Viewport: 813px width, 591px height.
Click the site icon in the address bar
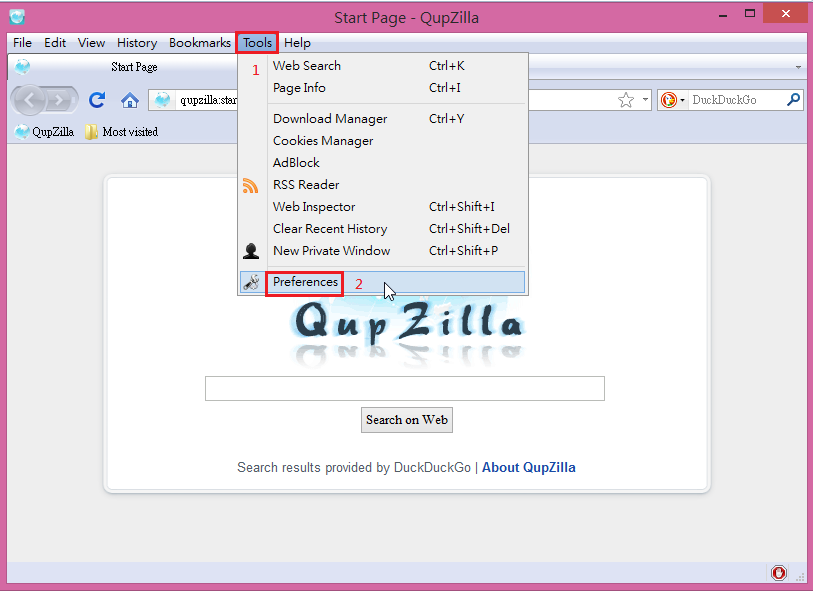(x=162, y=100)
